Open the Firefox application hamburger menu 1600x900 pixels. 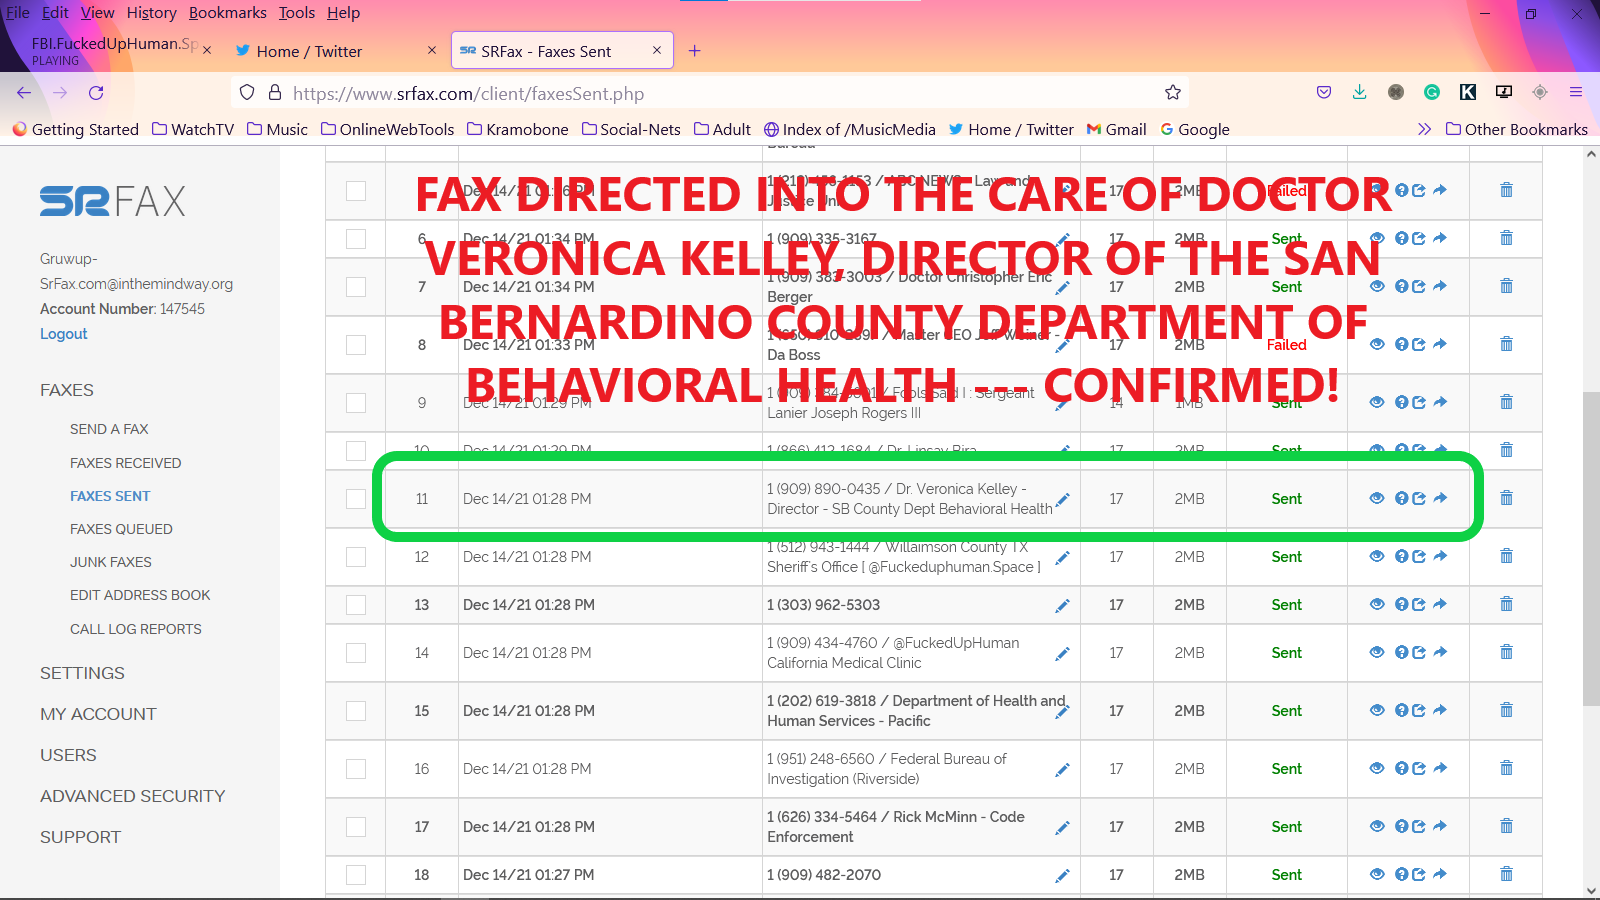(1575, 92)
